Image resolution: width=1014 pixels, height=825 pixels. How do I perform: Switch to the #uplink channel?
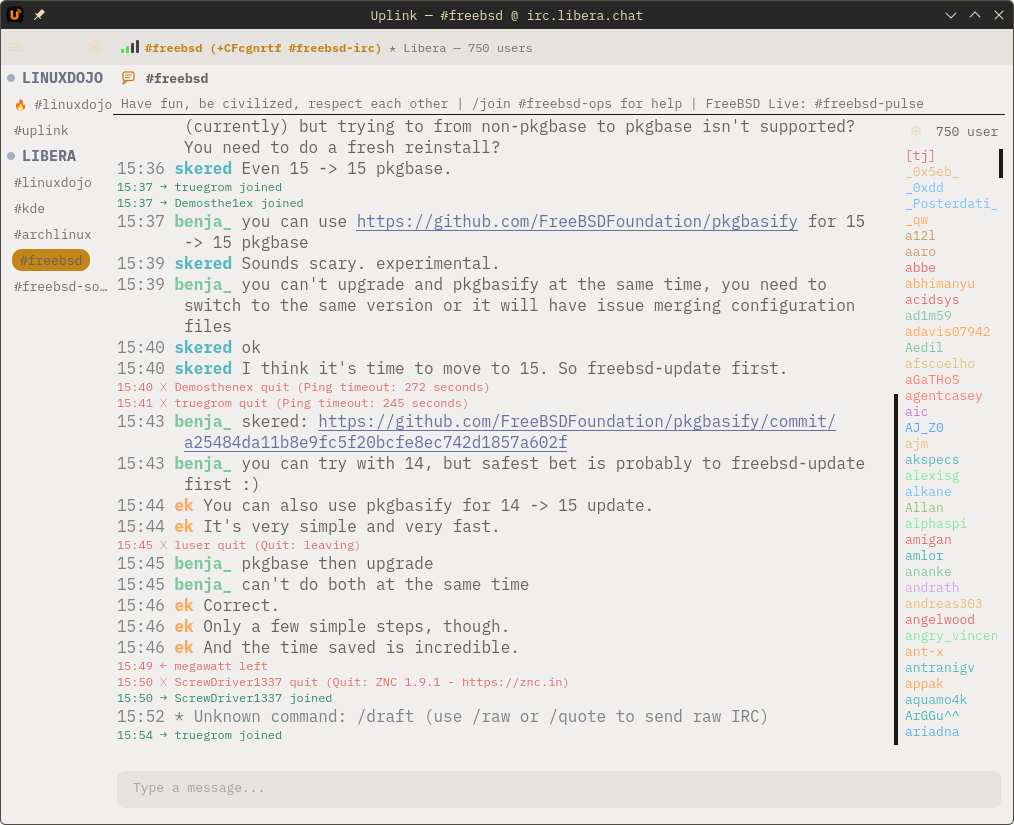(41, 131)
